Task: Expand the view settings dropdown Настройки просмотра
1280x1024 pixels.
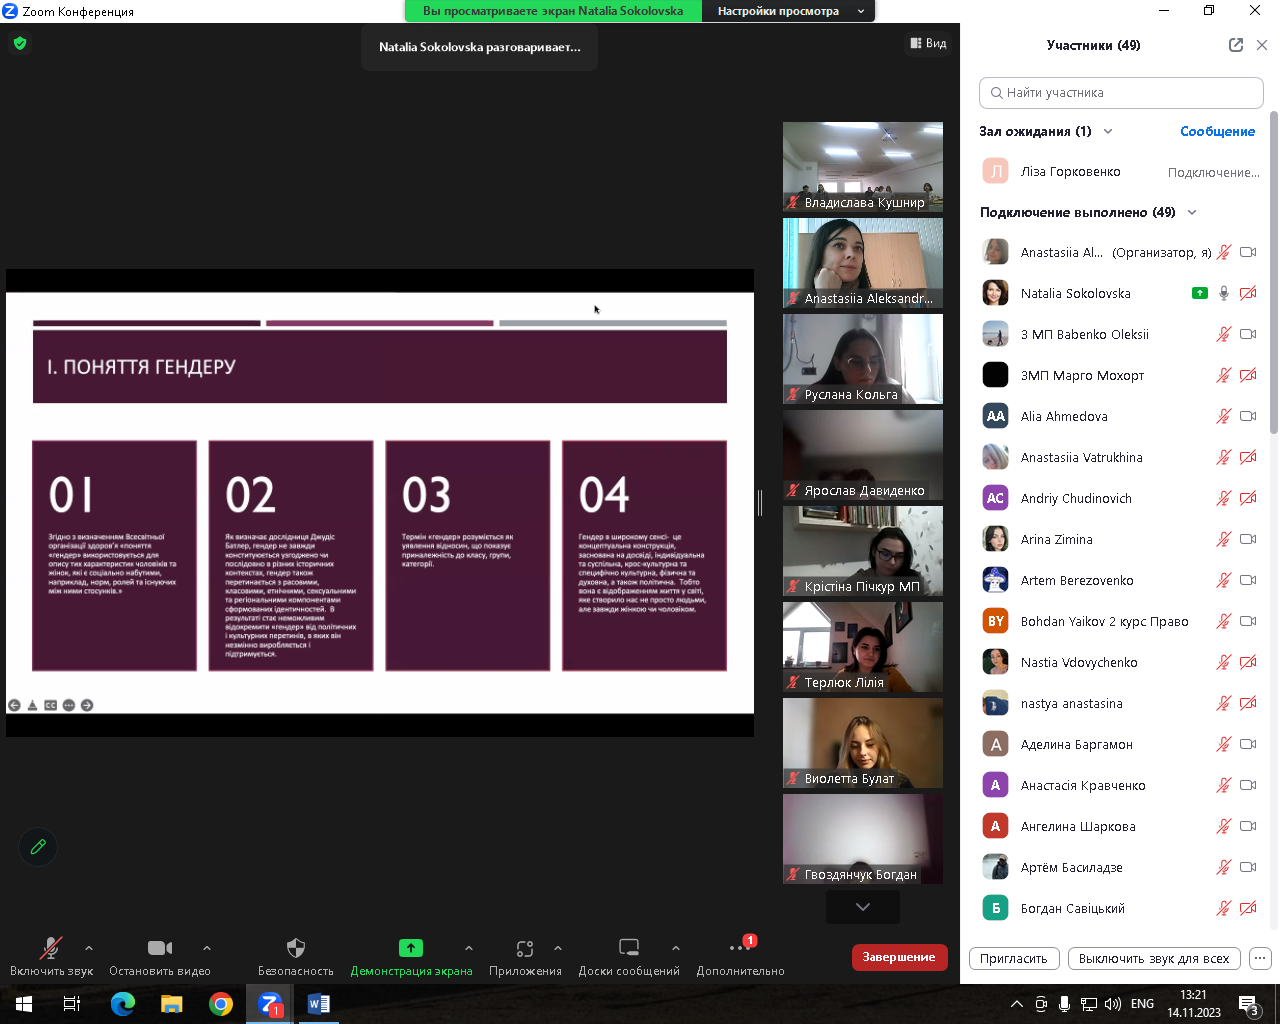Action: pyautogui.click(x=787, y=11)
